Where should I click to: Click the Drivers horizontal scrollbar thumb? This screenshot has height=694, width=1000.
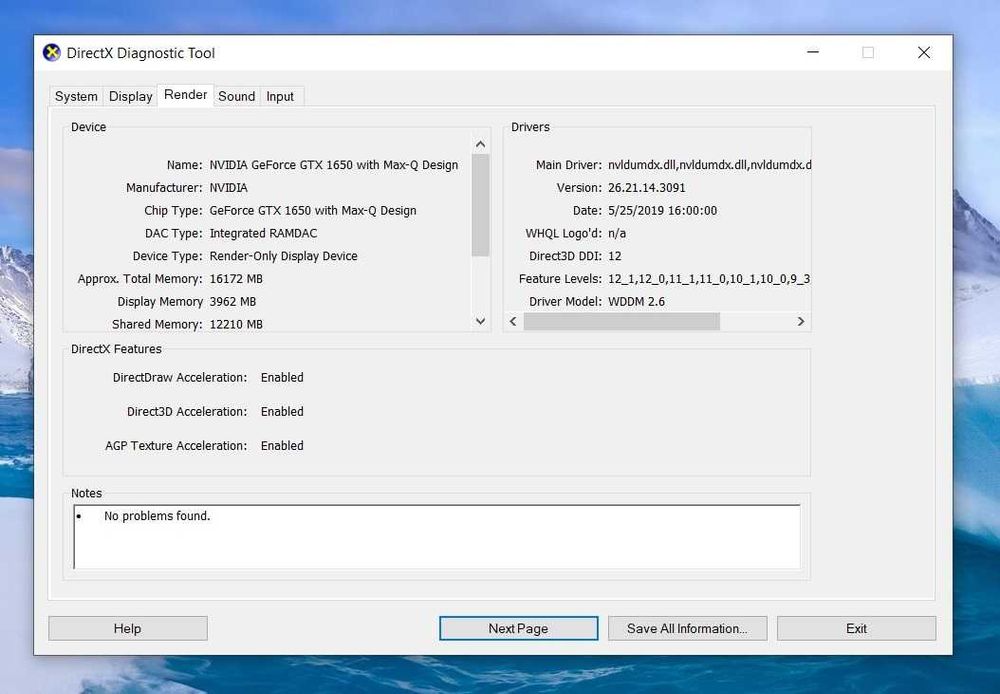[621, 321]
